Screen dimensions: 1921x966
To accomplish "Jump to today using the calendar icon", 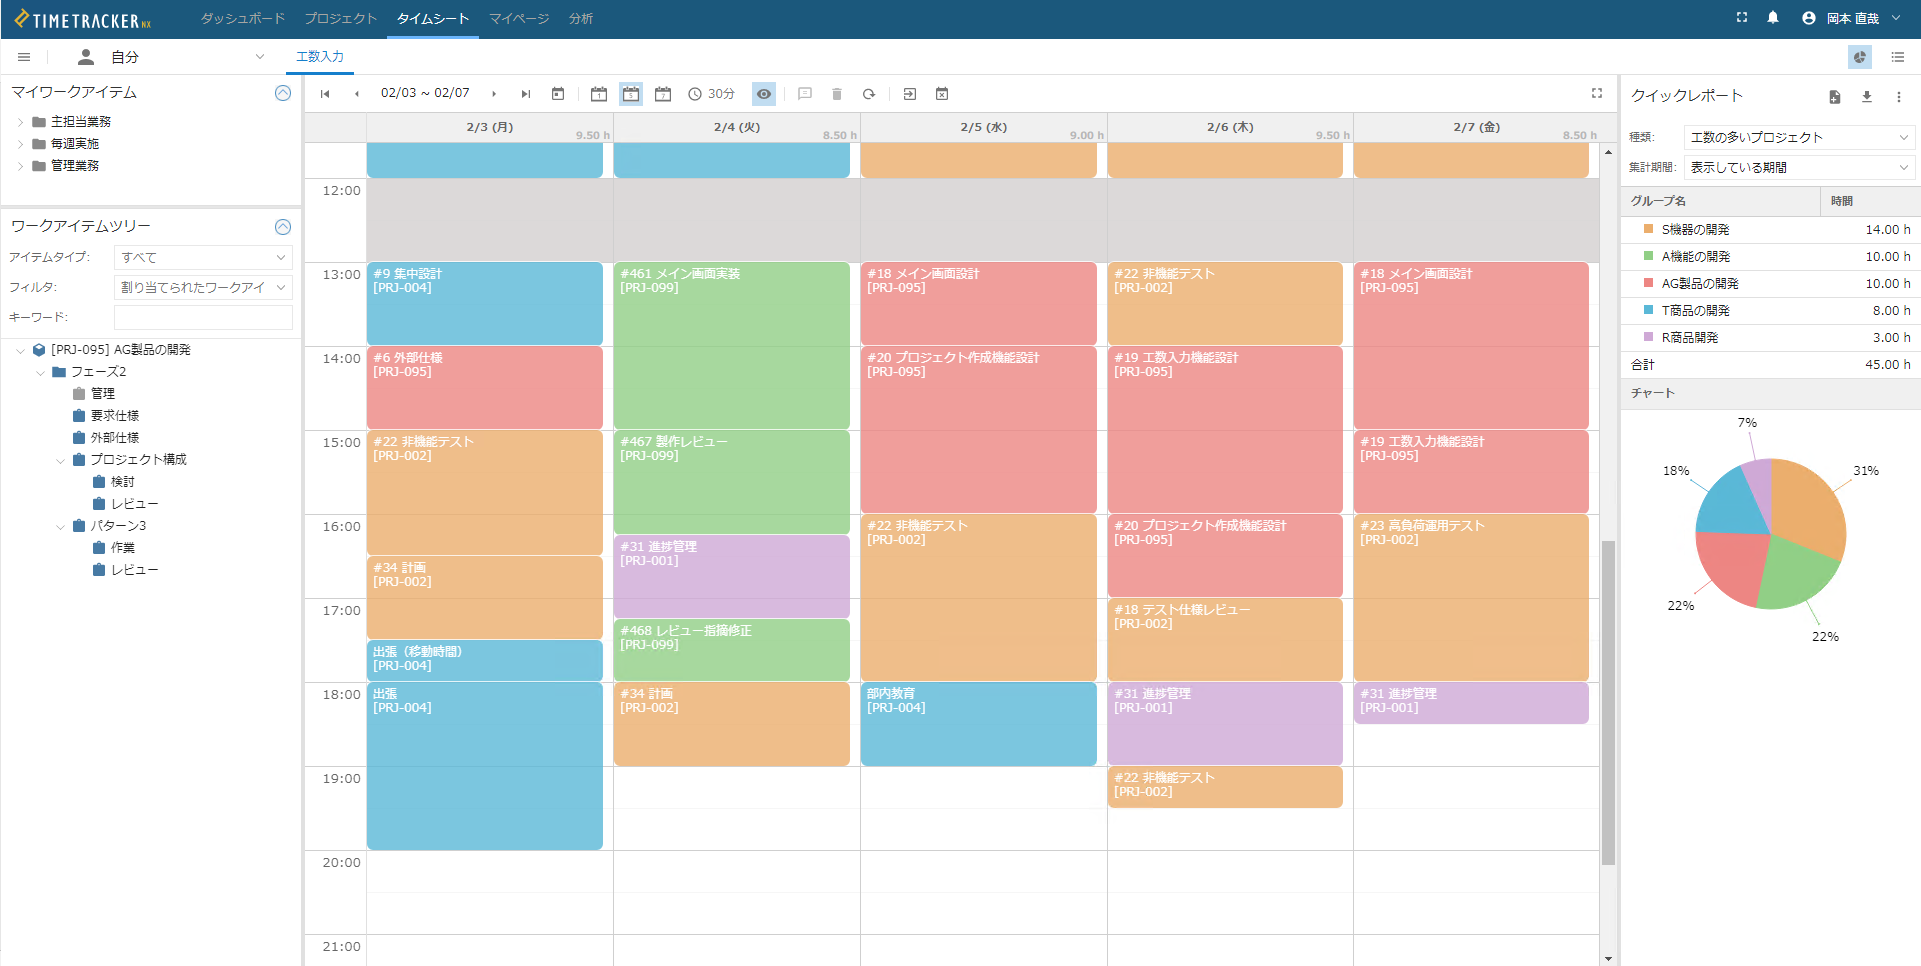I will tap(558, 94).
